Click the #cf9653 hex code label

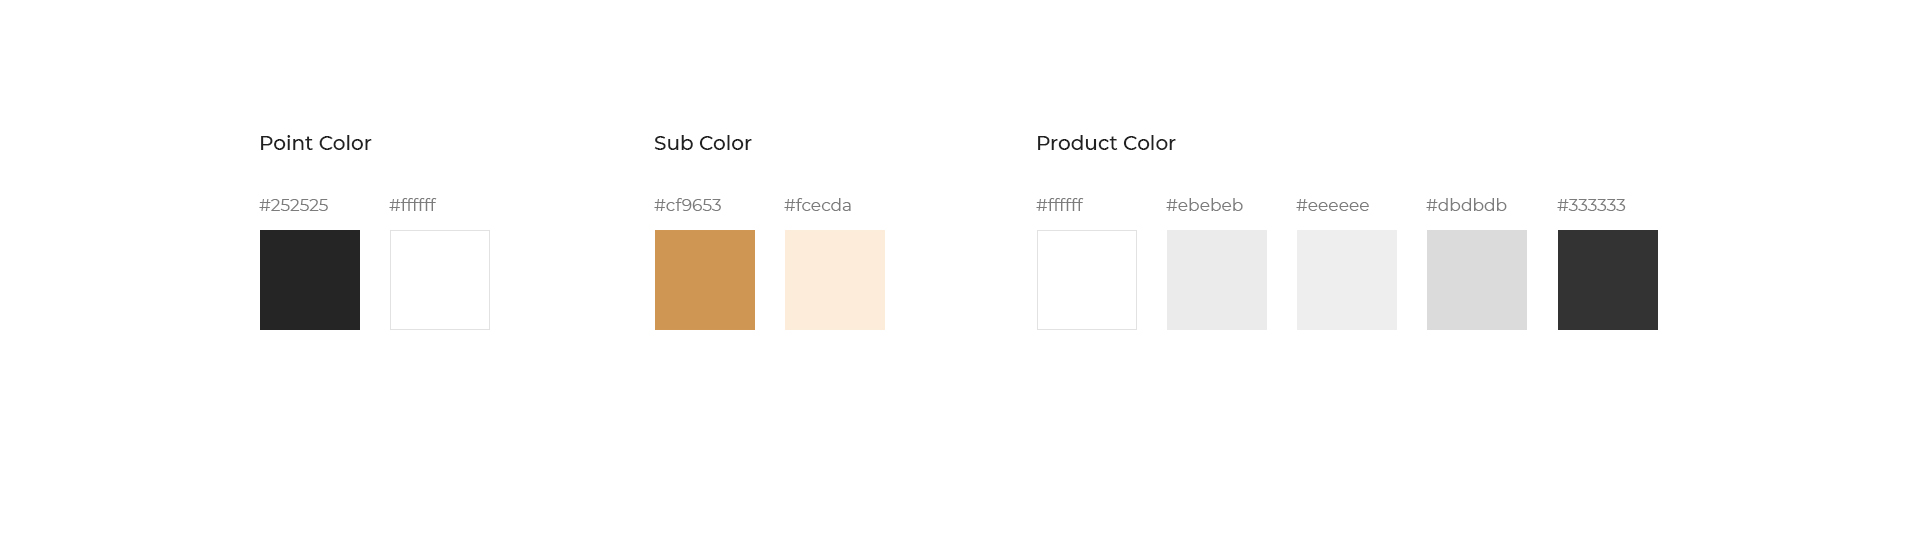(x=688, y=205)
